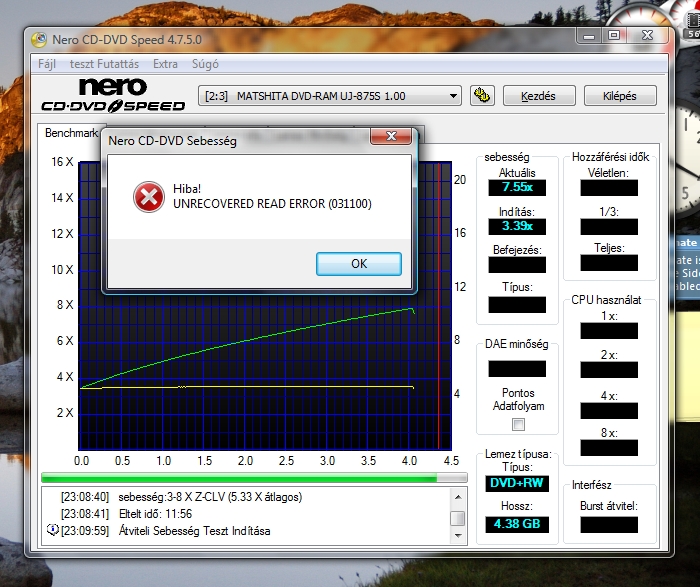Click the Burst átvitel value field
This screenshot has height=587, width=700.
tap(609, 525)
